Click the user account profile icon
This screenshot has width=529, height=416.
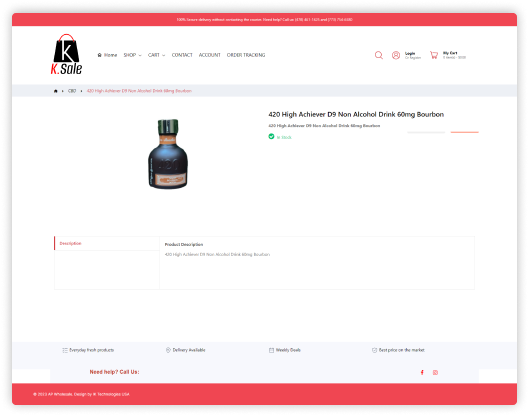click(396, 55)
